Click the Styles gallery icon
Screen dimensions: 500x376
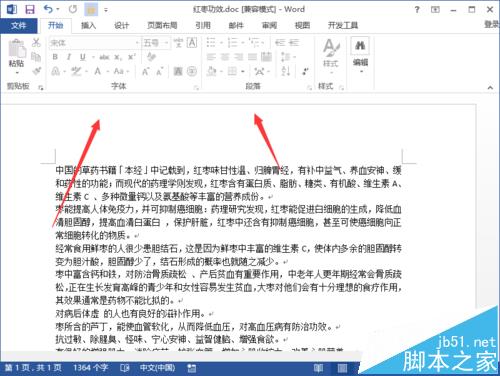point(331,52)
